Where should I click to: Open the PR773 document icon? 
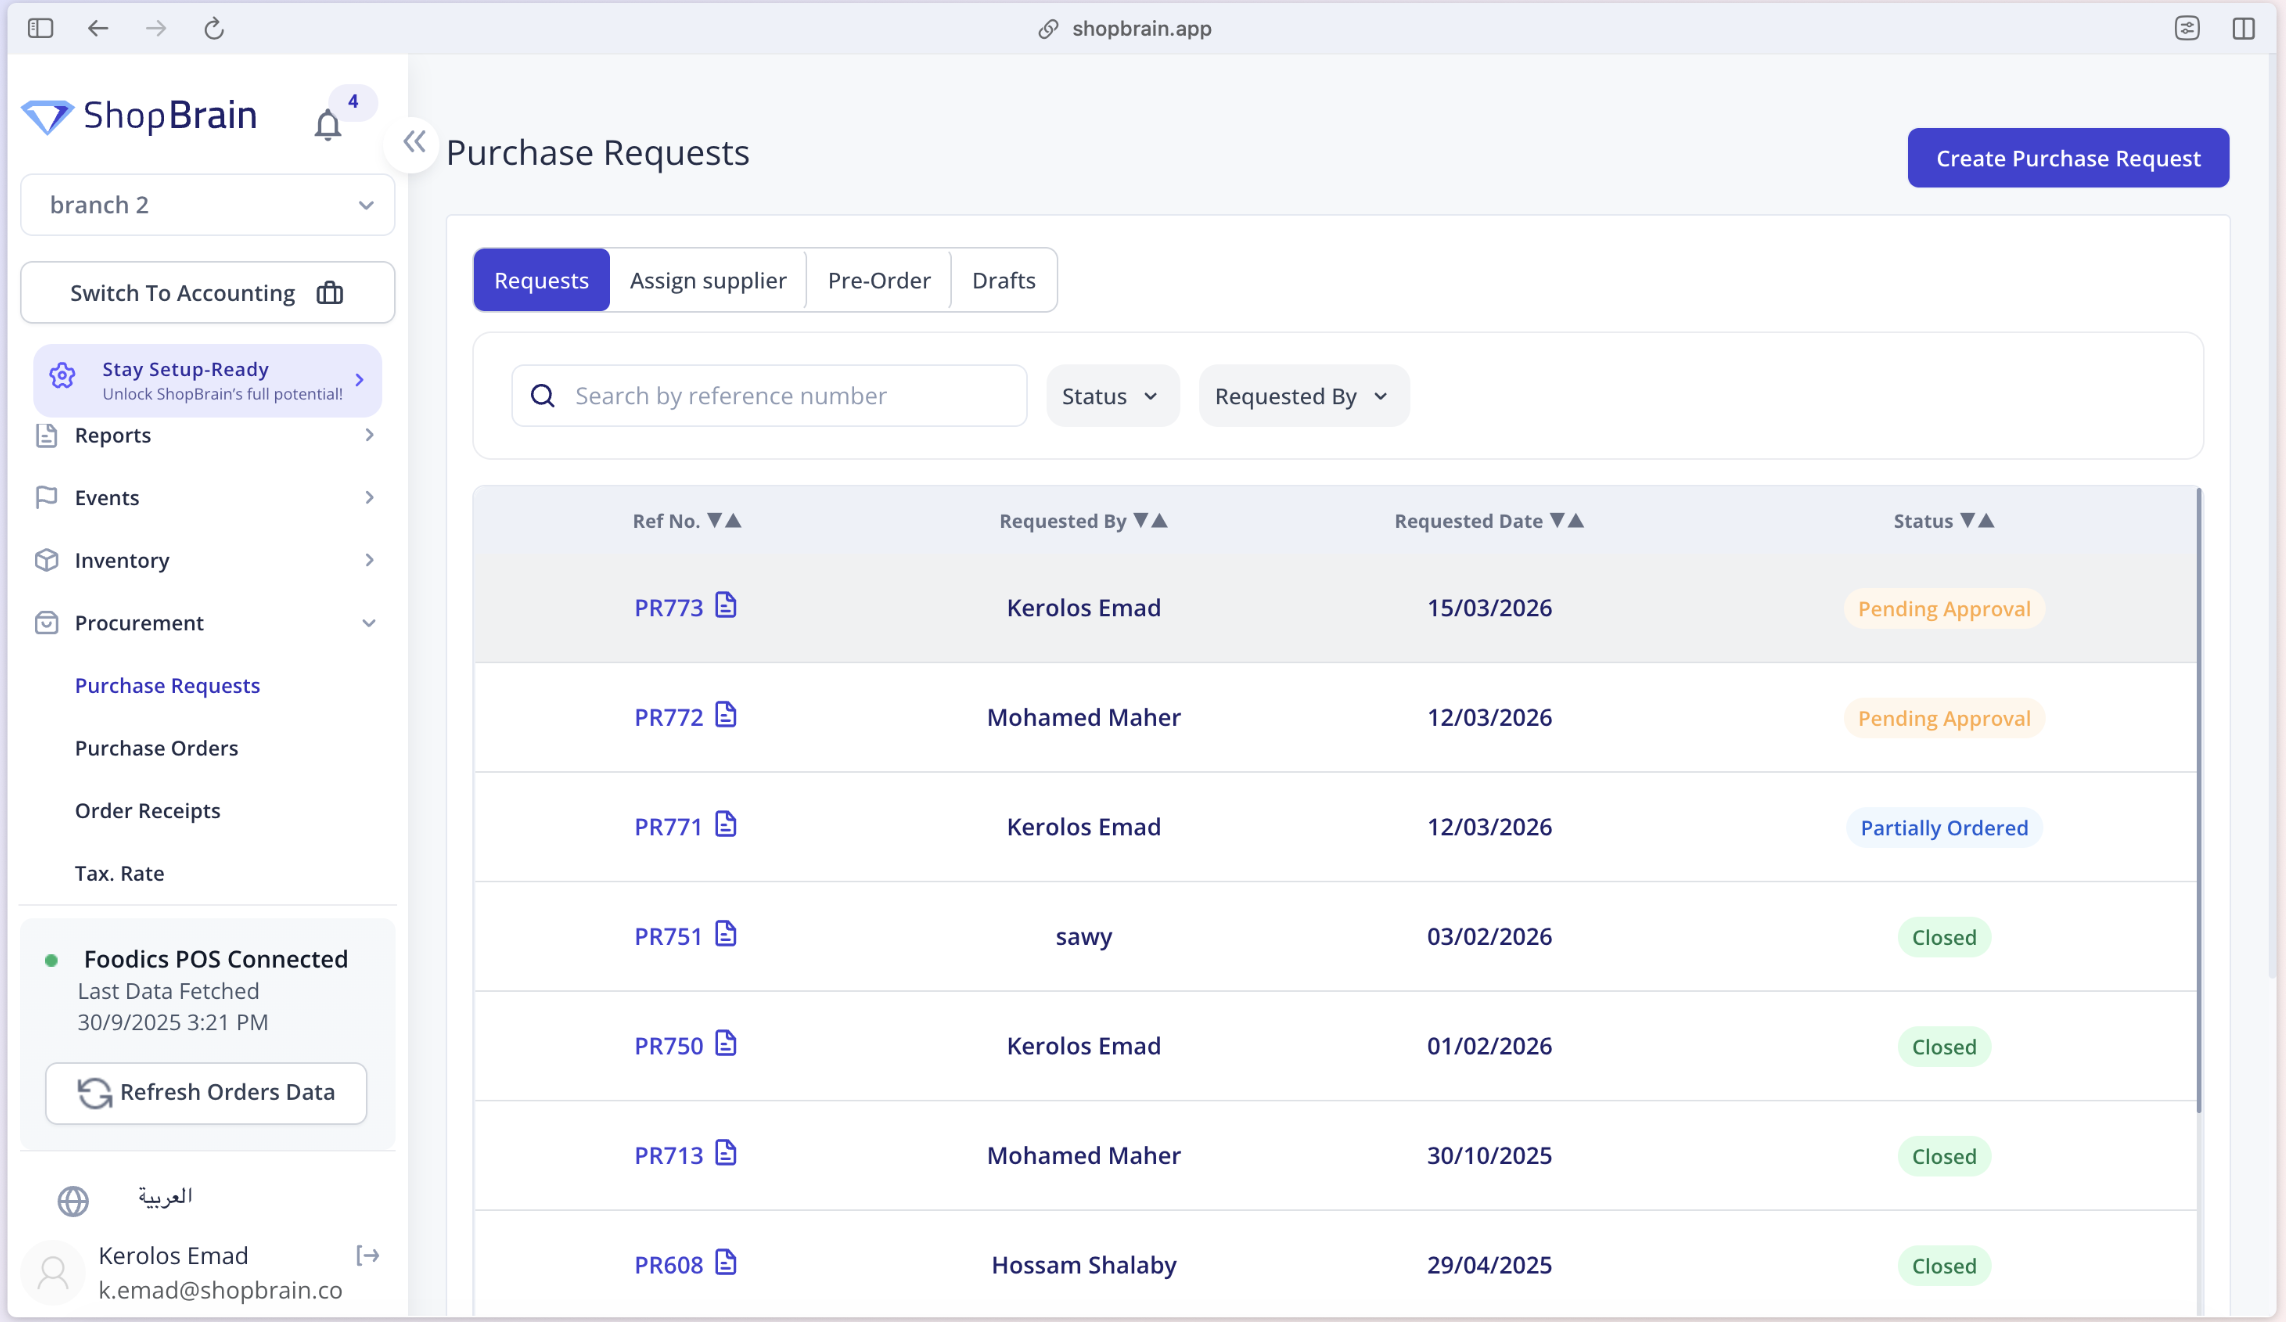(x=726, y=604)
